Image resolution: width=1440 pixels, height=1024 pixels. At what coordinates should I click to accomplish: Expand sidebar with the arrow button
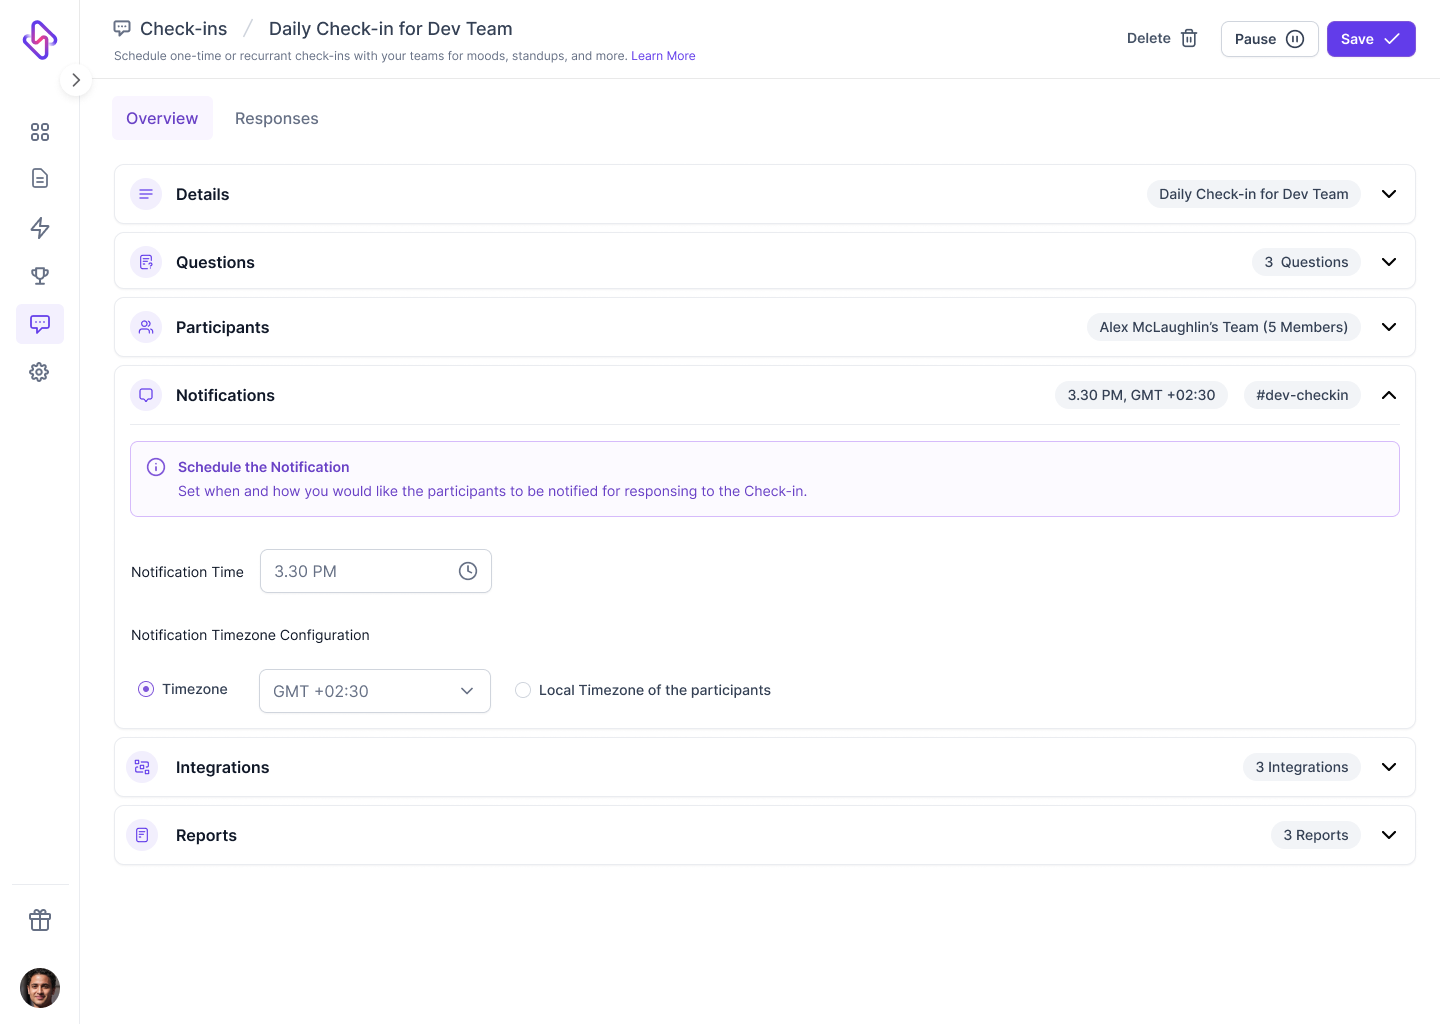point(76,80)
